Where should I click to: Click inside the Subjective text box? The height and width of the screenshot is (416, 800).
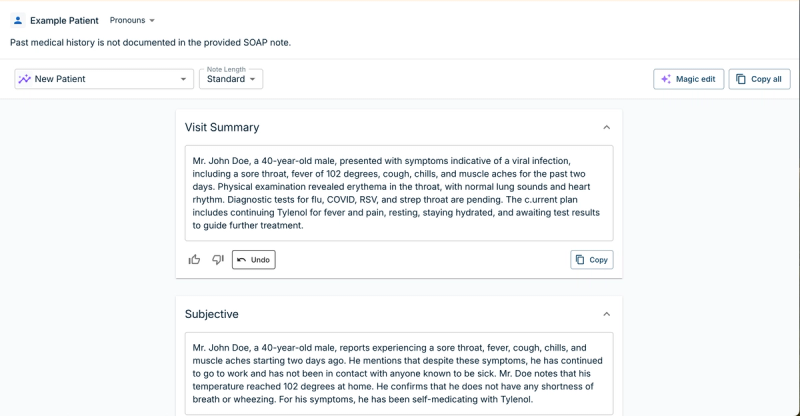pyautogui.click(x=399, y=374)
